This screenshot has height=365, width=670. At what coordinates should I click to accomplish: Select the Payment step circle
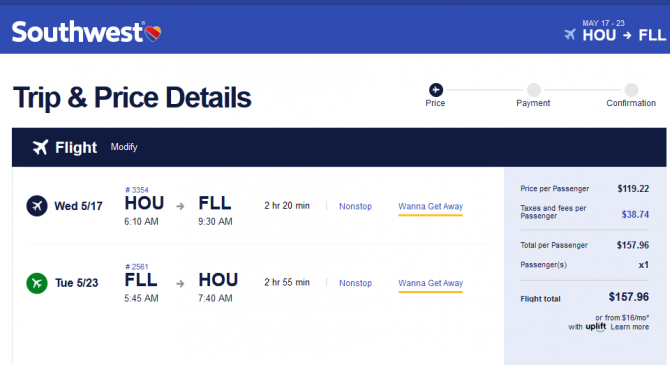click(533, 90)
